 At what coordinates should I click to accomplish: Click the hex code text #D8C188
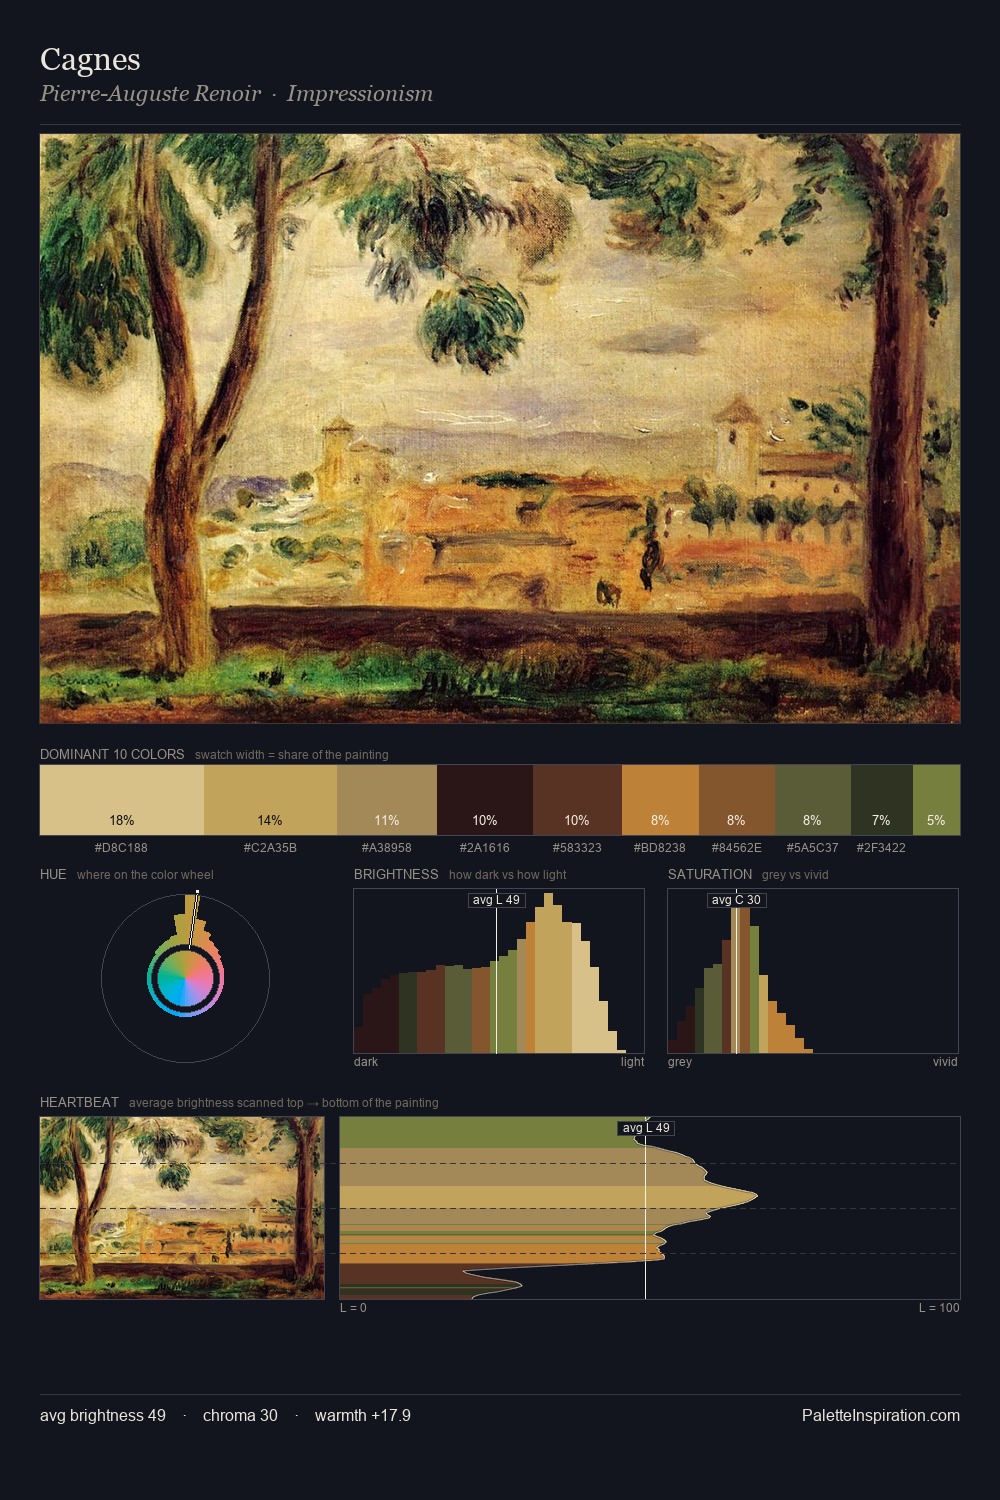pyautogui.click(x=121, y=847)
